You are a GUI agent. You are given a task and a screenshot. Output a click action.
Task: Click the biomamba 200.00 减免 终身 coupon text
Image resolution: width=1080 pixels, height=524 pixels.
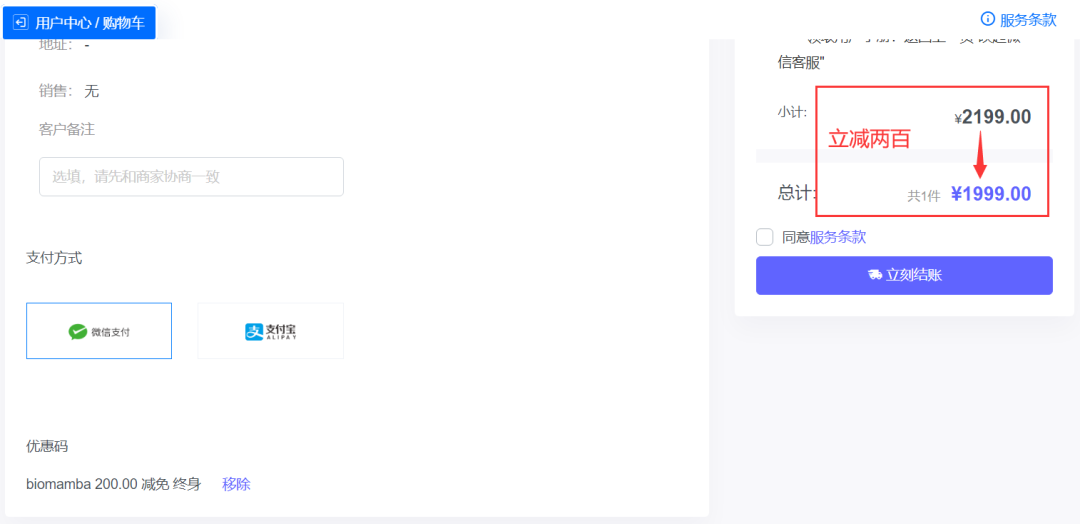coord(114,484)
